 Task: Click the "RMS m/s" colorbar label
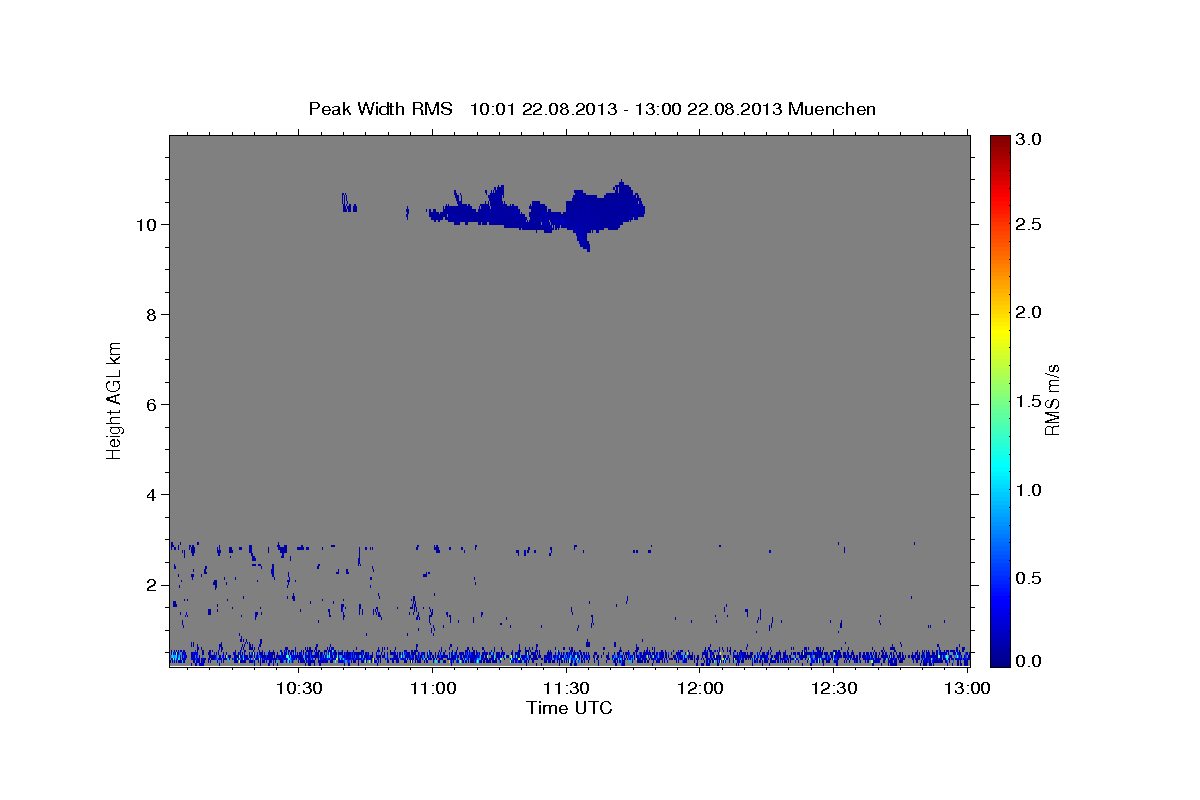[1051, 400]
